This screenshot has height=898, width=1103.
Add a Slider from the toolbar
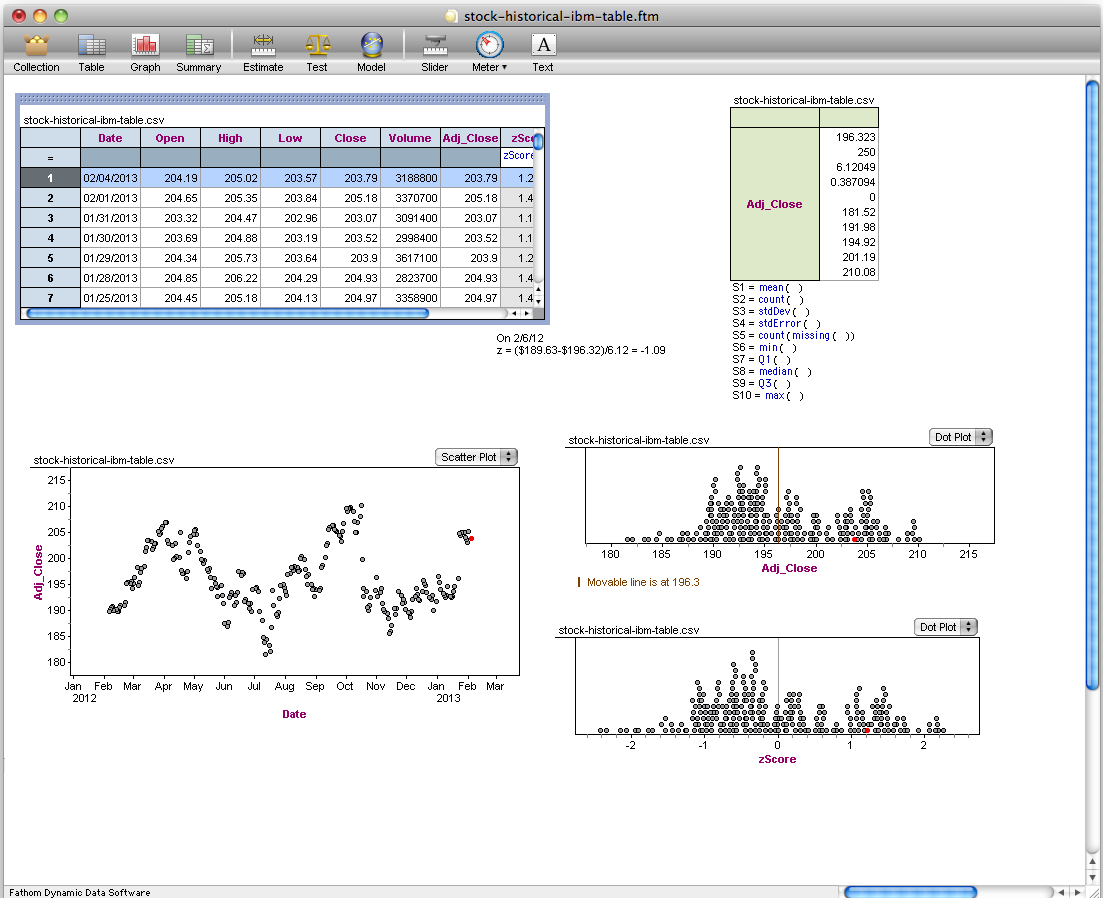[x=434, y=46]
